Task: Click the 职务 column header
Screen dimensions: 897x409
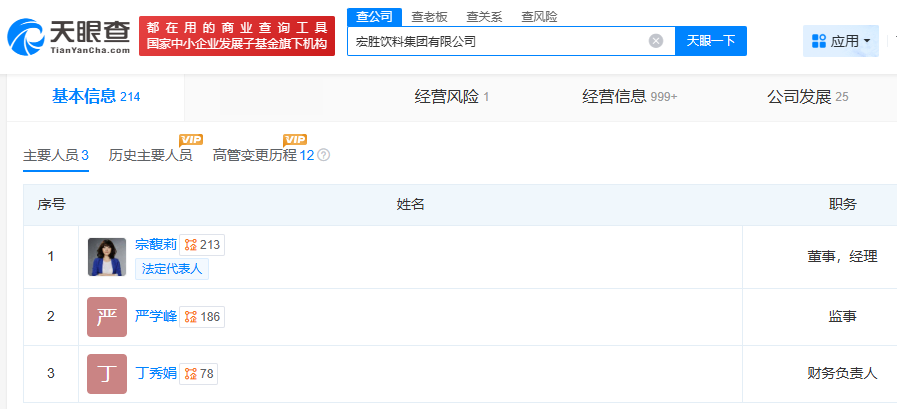Action: click(x=843, y=205)
